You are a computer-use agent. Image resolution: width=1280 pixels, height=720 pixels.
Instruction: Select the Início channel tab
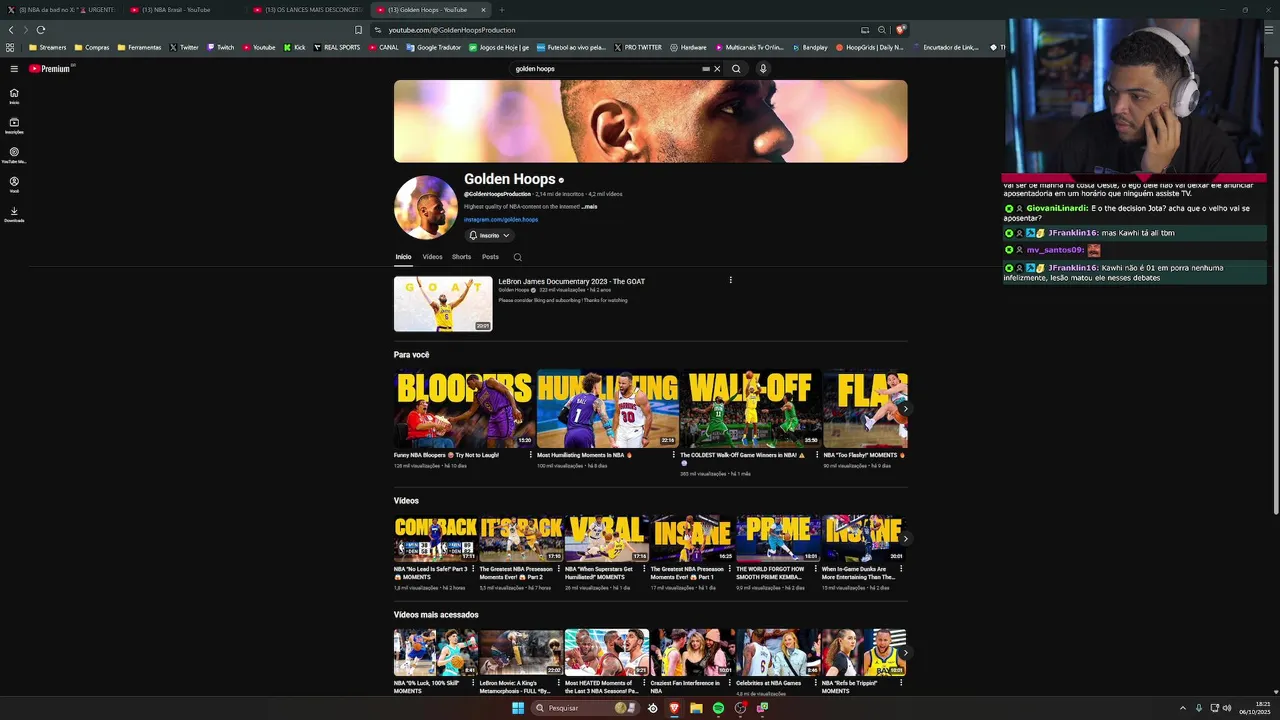[403, 257]
